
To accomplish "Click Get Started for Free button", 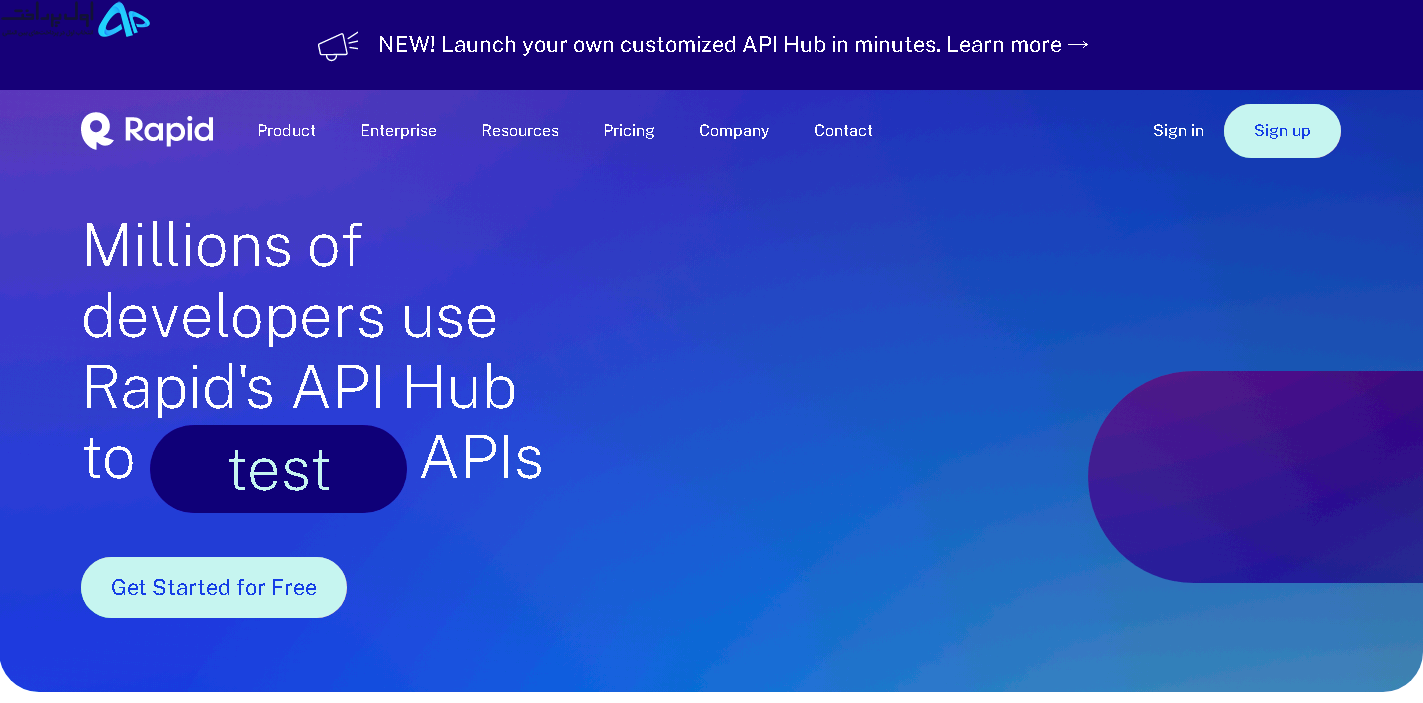I will 214,588.
